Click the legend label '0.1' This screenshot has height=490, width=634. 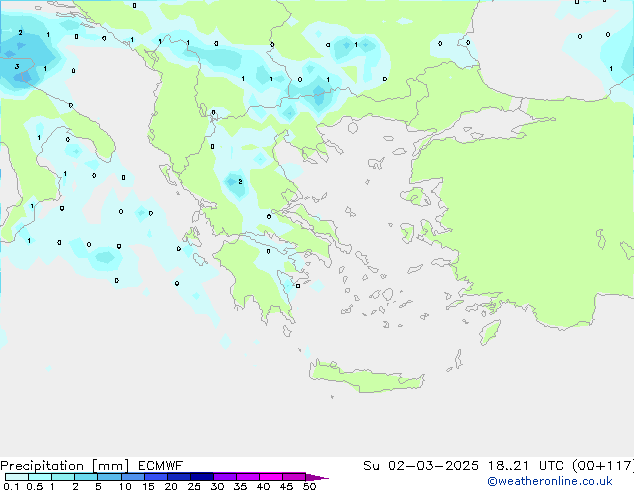point(11,486)
